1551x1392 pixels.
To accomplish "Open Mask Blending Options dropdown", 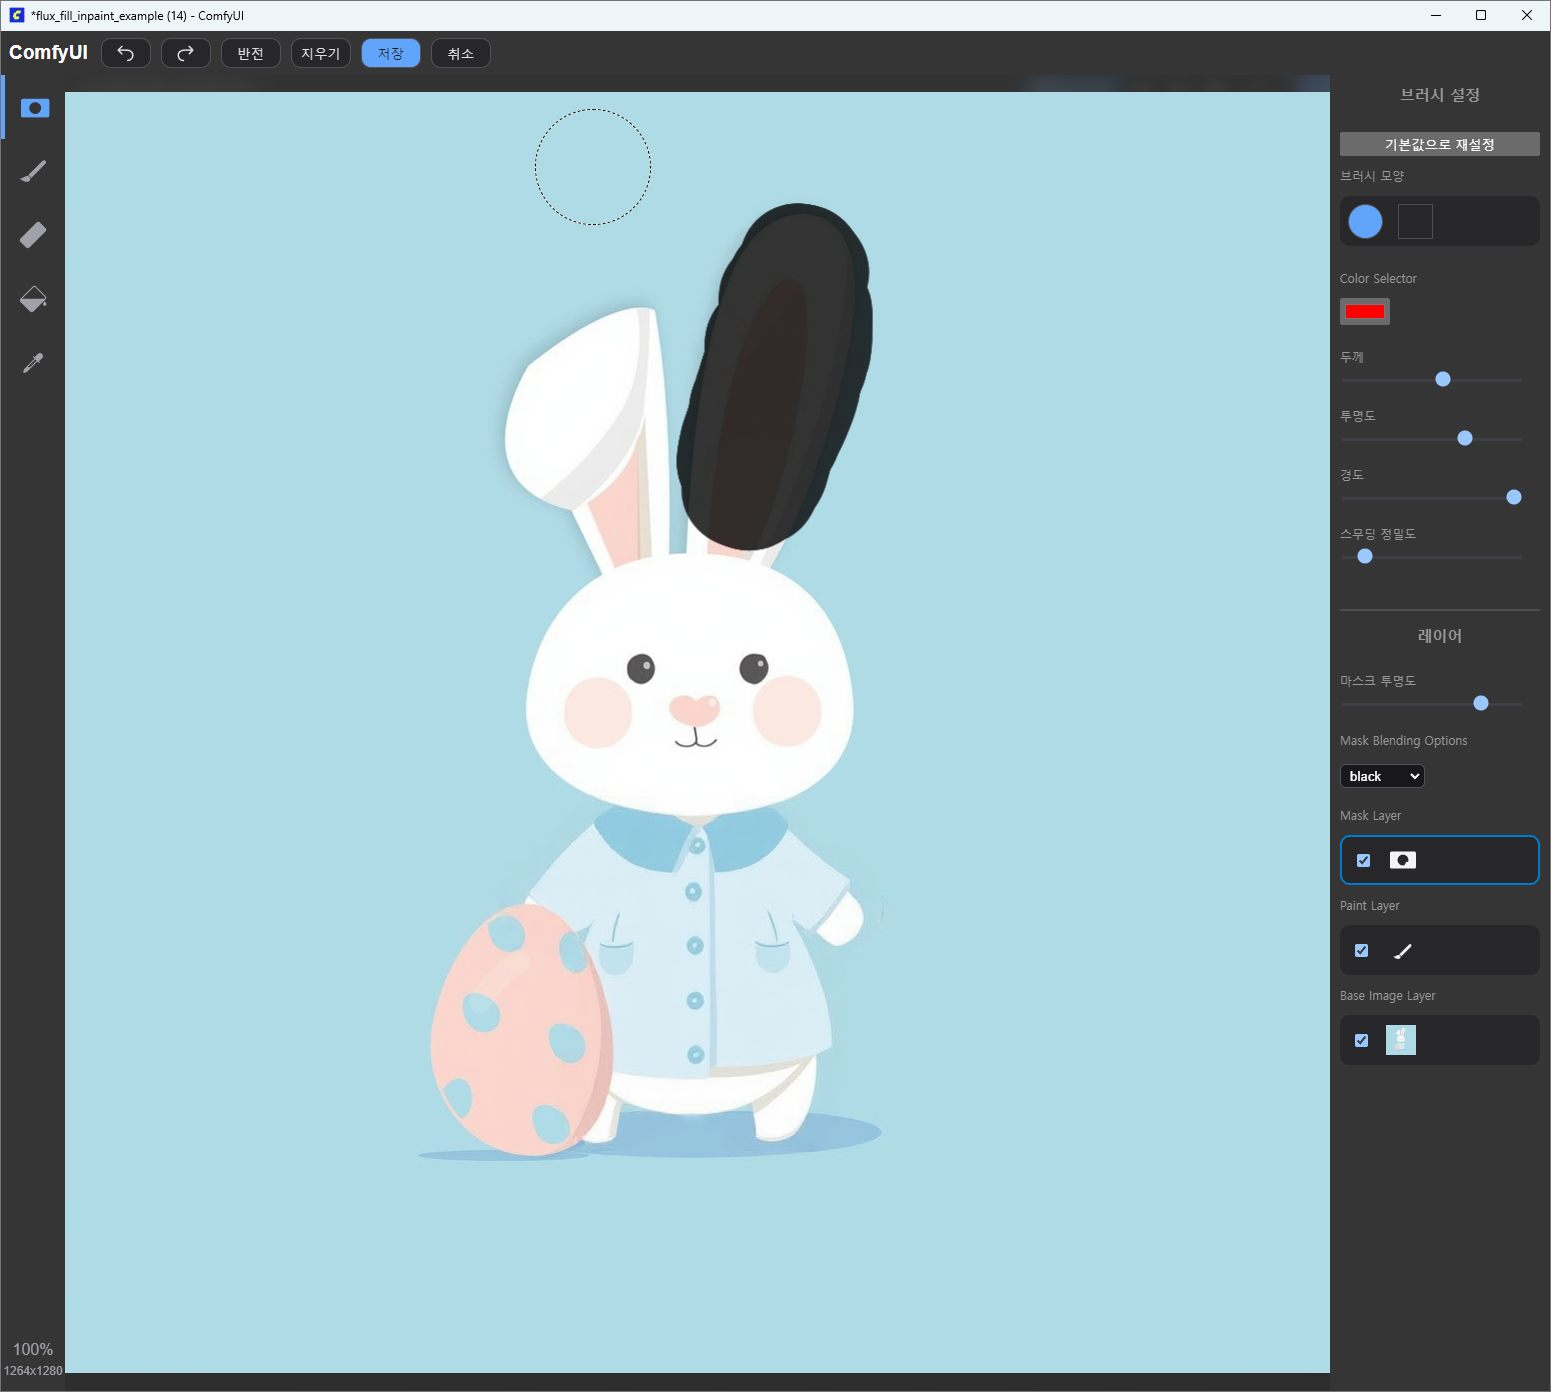I will [x=1382, y=776].
